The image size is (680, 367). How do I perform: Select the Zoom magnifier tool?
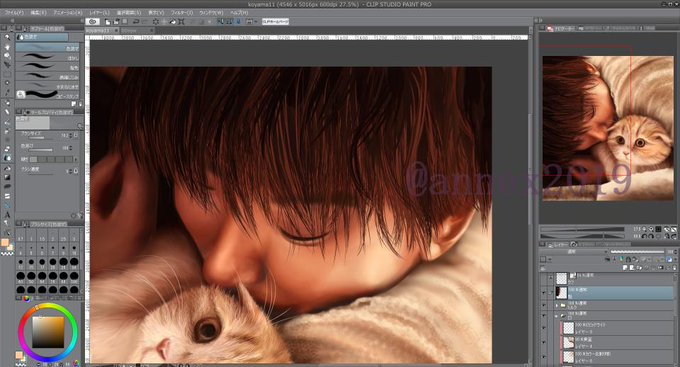coord(7,37)
